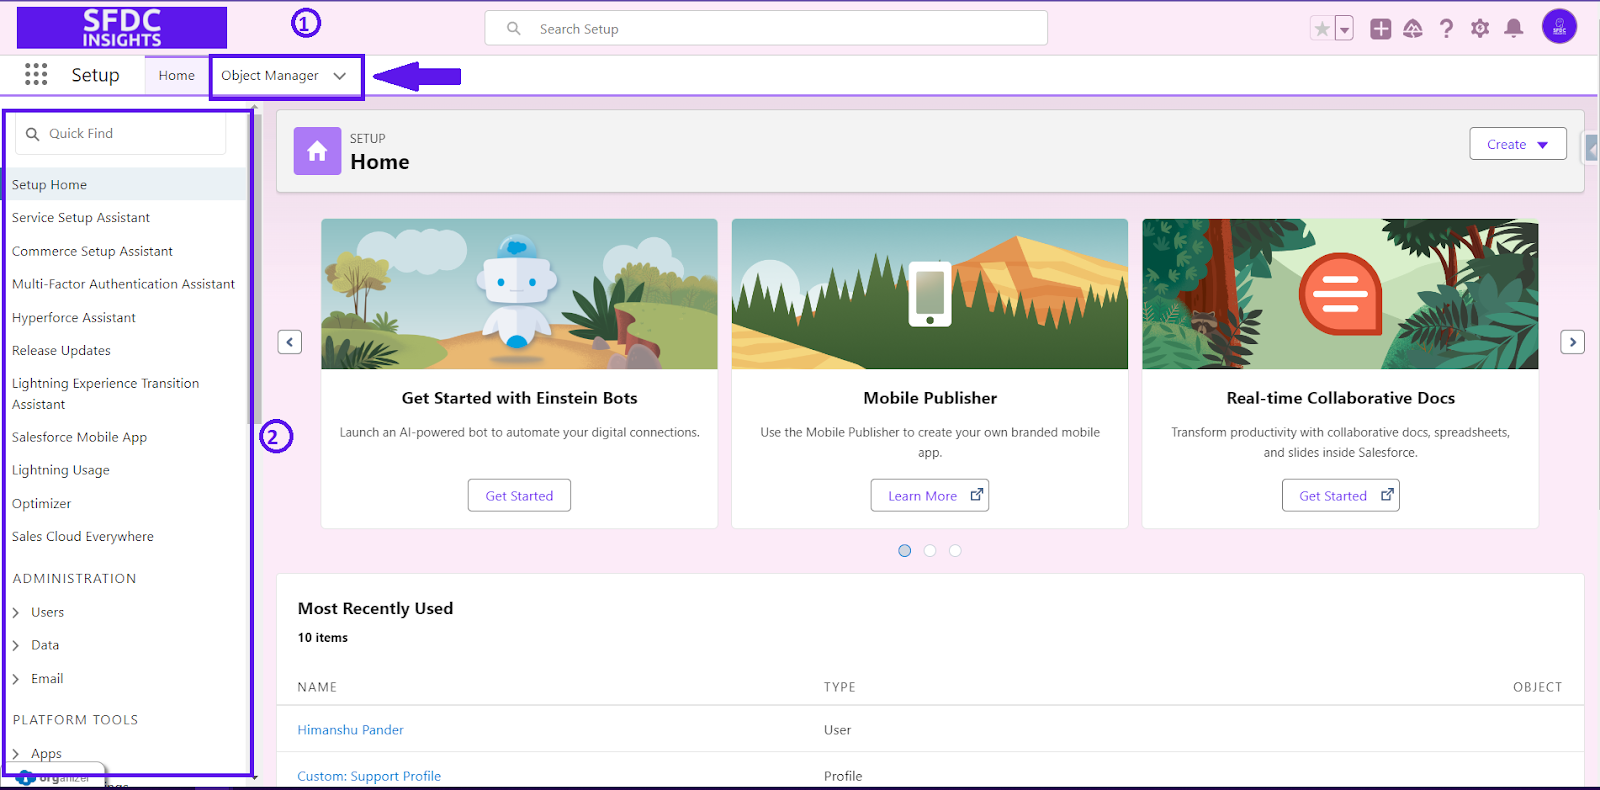Click the Einstein Bots card image
1600x790 pixels.
519,294
